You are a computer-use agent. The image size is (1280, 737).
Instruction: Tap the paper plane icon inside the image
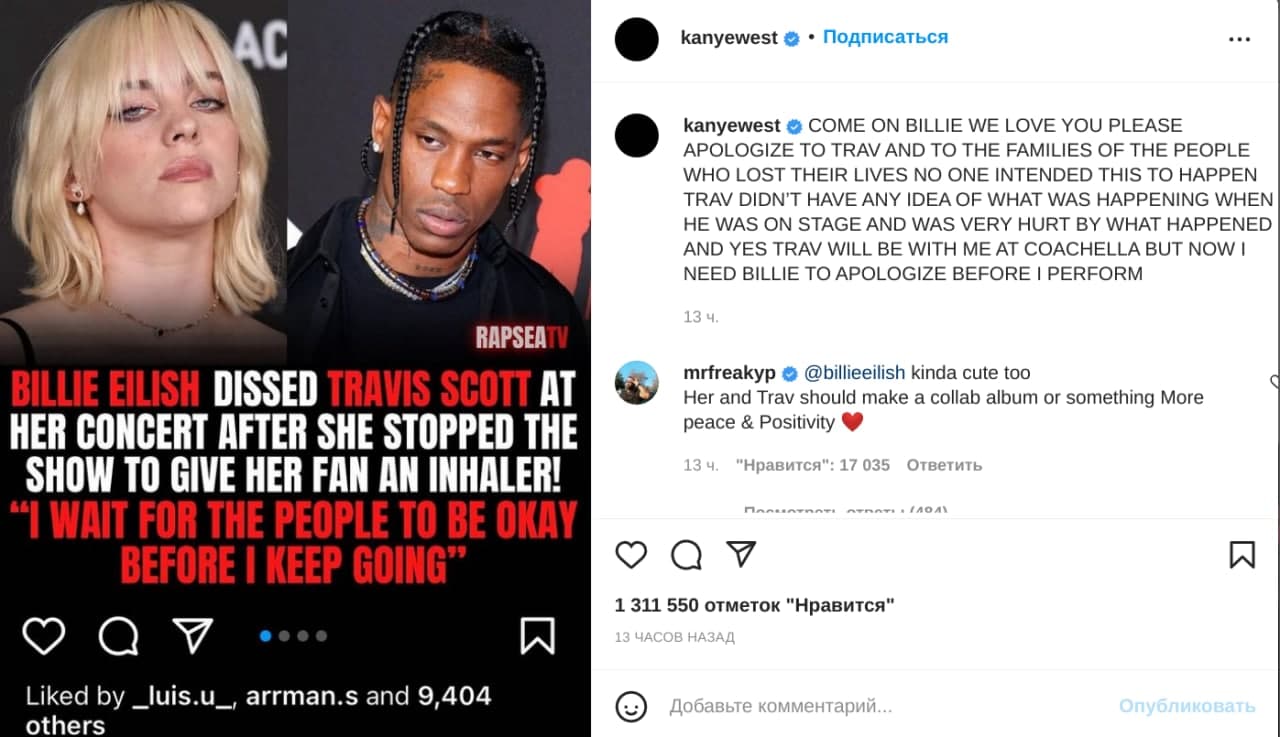pos(193,635)
